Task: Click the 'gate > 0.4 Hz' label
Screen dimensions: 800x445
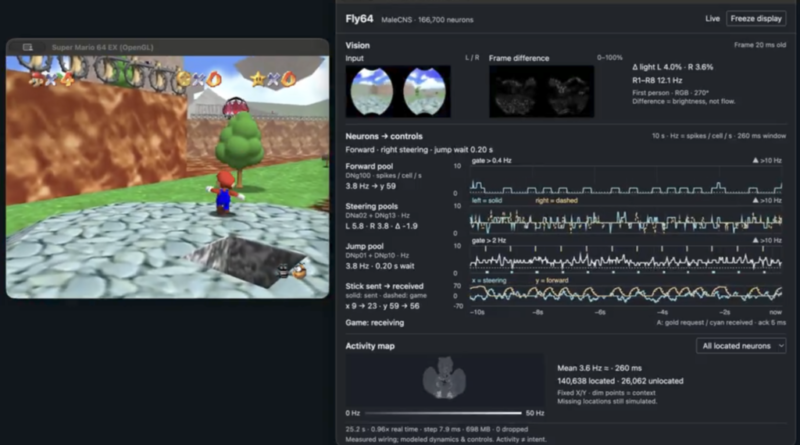Action: (x=491, y=160)
